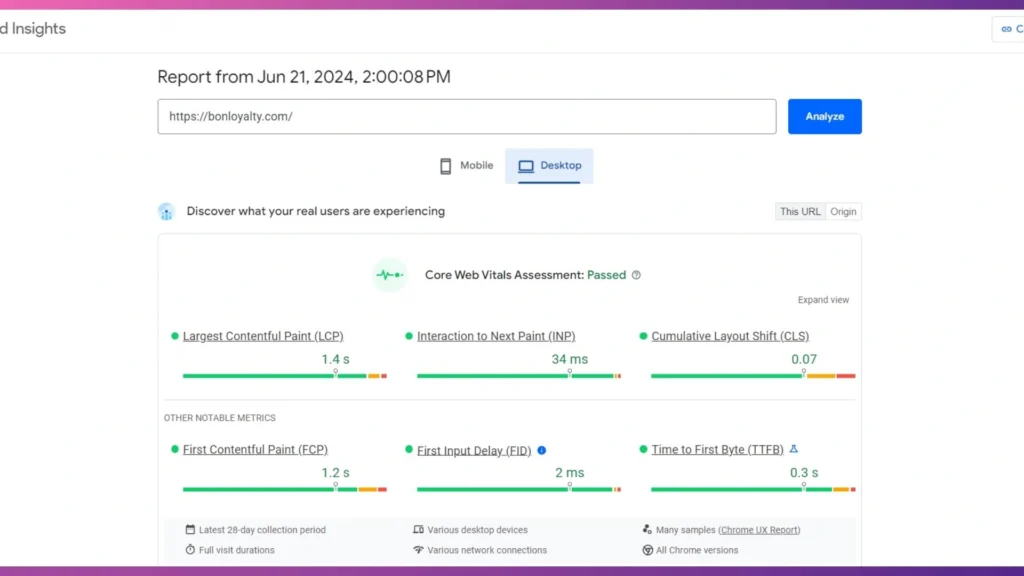Click the samples icon next to Chrome UX Report
1024x576 pixels.
pyautogui.click(x=648, y=529)
